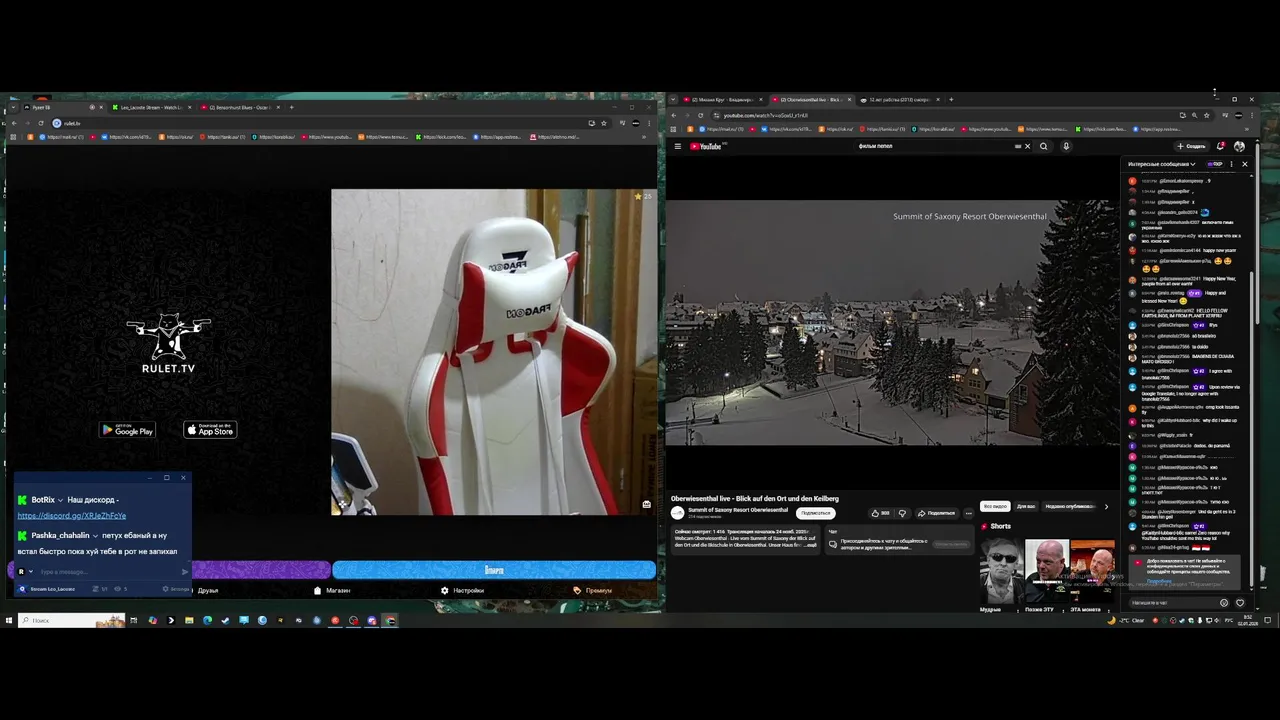Show more filter chips with right arrow
Viewport: 1280px width, 720px height.
[x=1106, y=506]
